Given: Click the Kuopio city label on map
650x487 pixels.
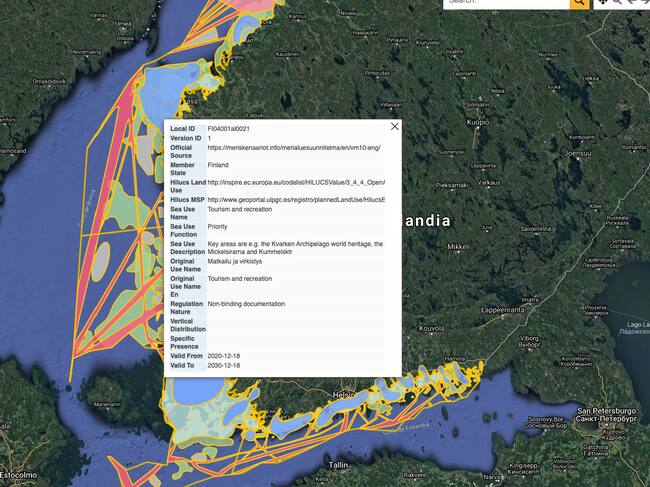Looking at the screenshot, I should tap(478, 122).
